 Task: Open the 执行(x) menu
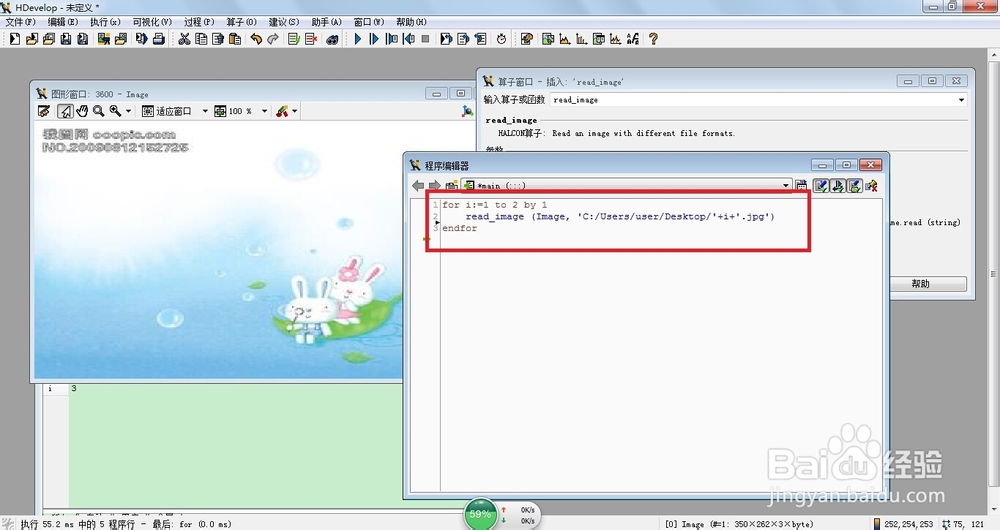coord(105,22)
